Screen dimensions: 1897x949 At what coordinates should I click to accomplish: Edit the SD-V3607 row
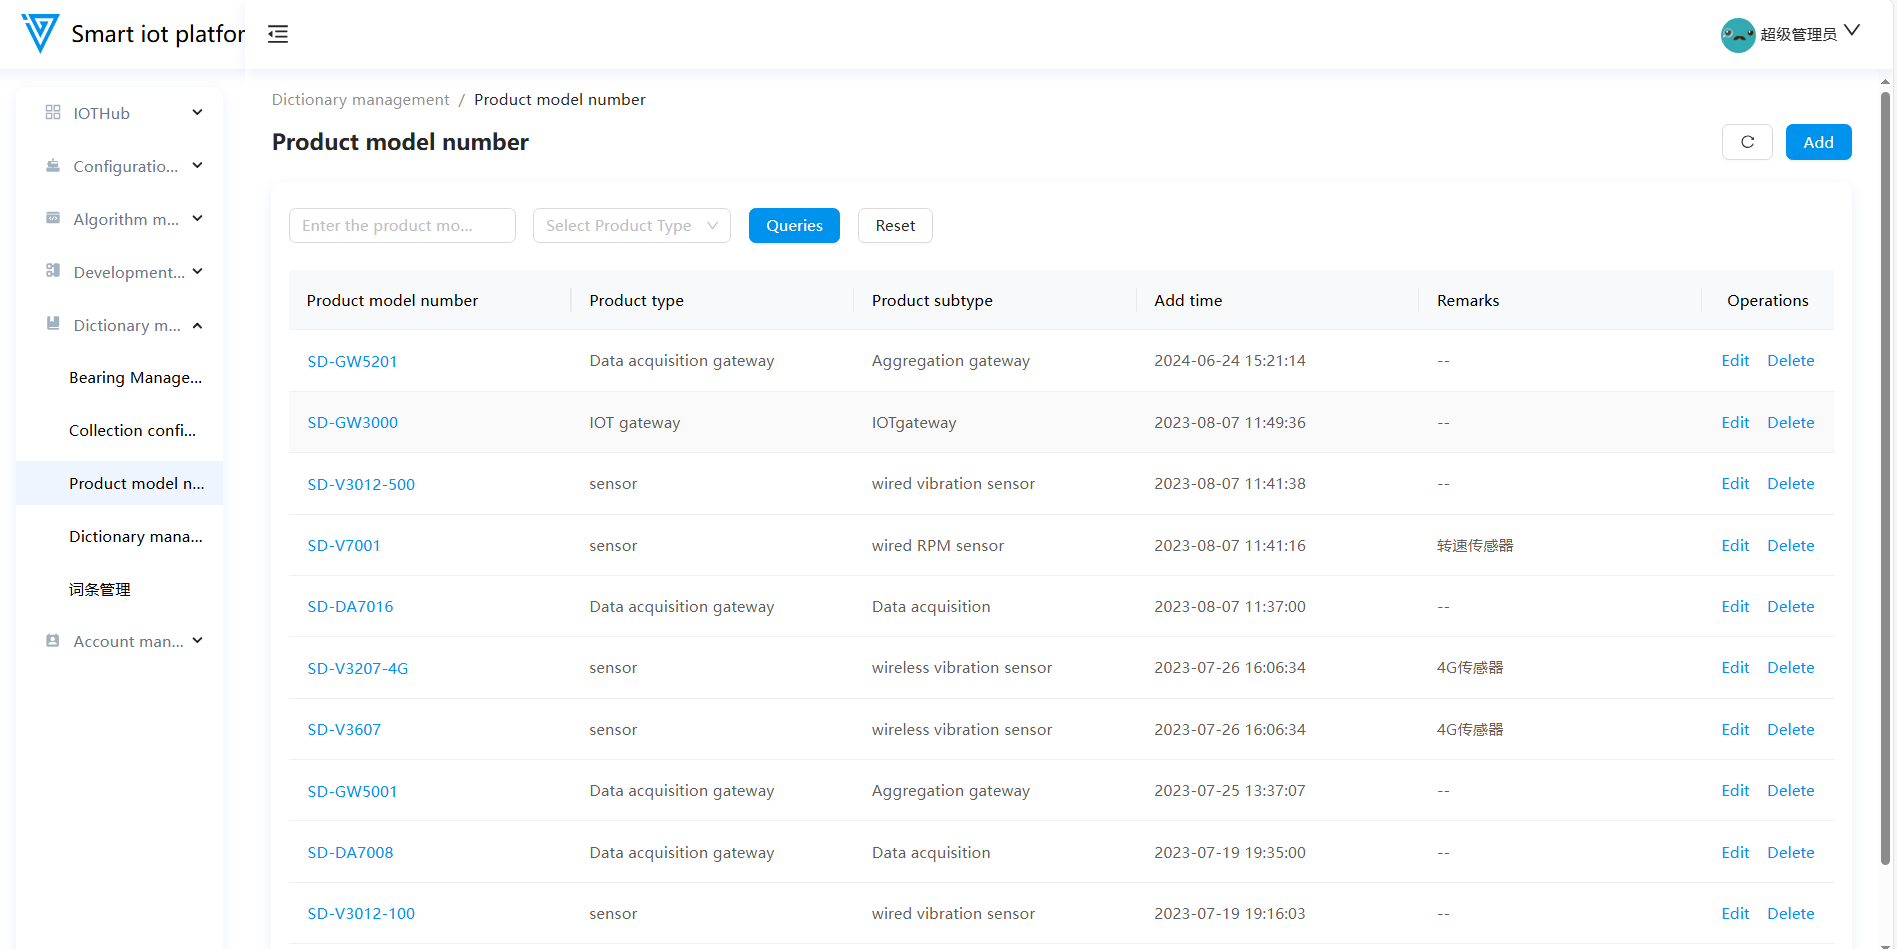[1735, 730]
